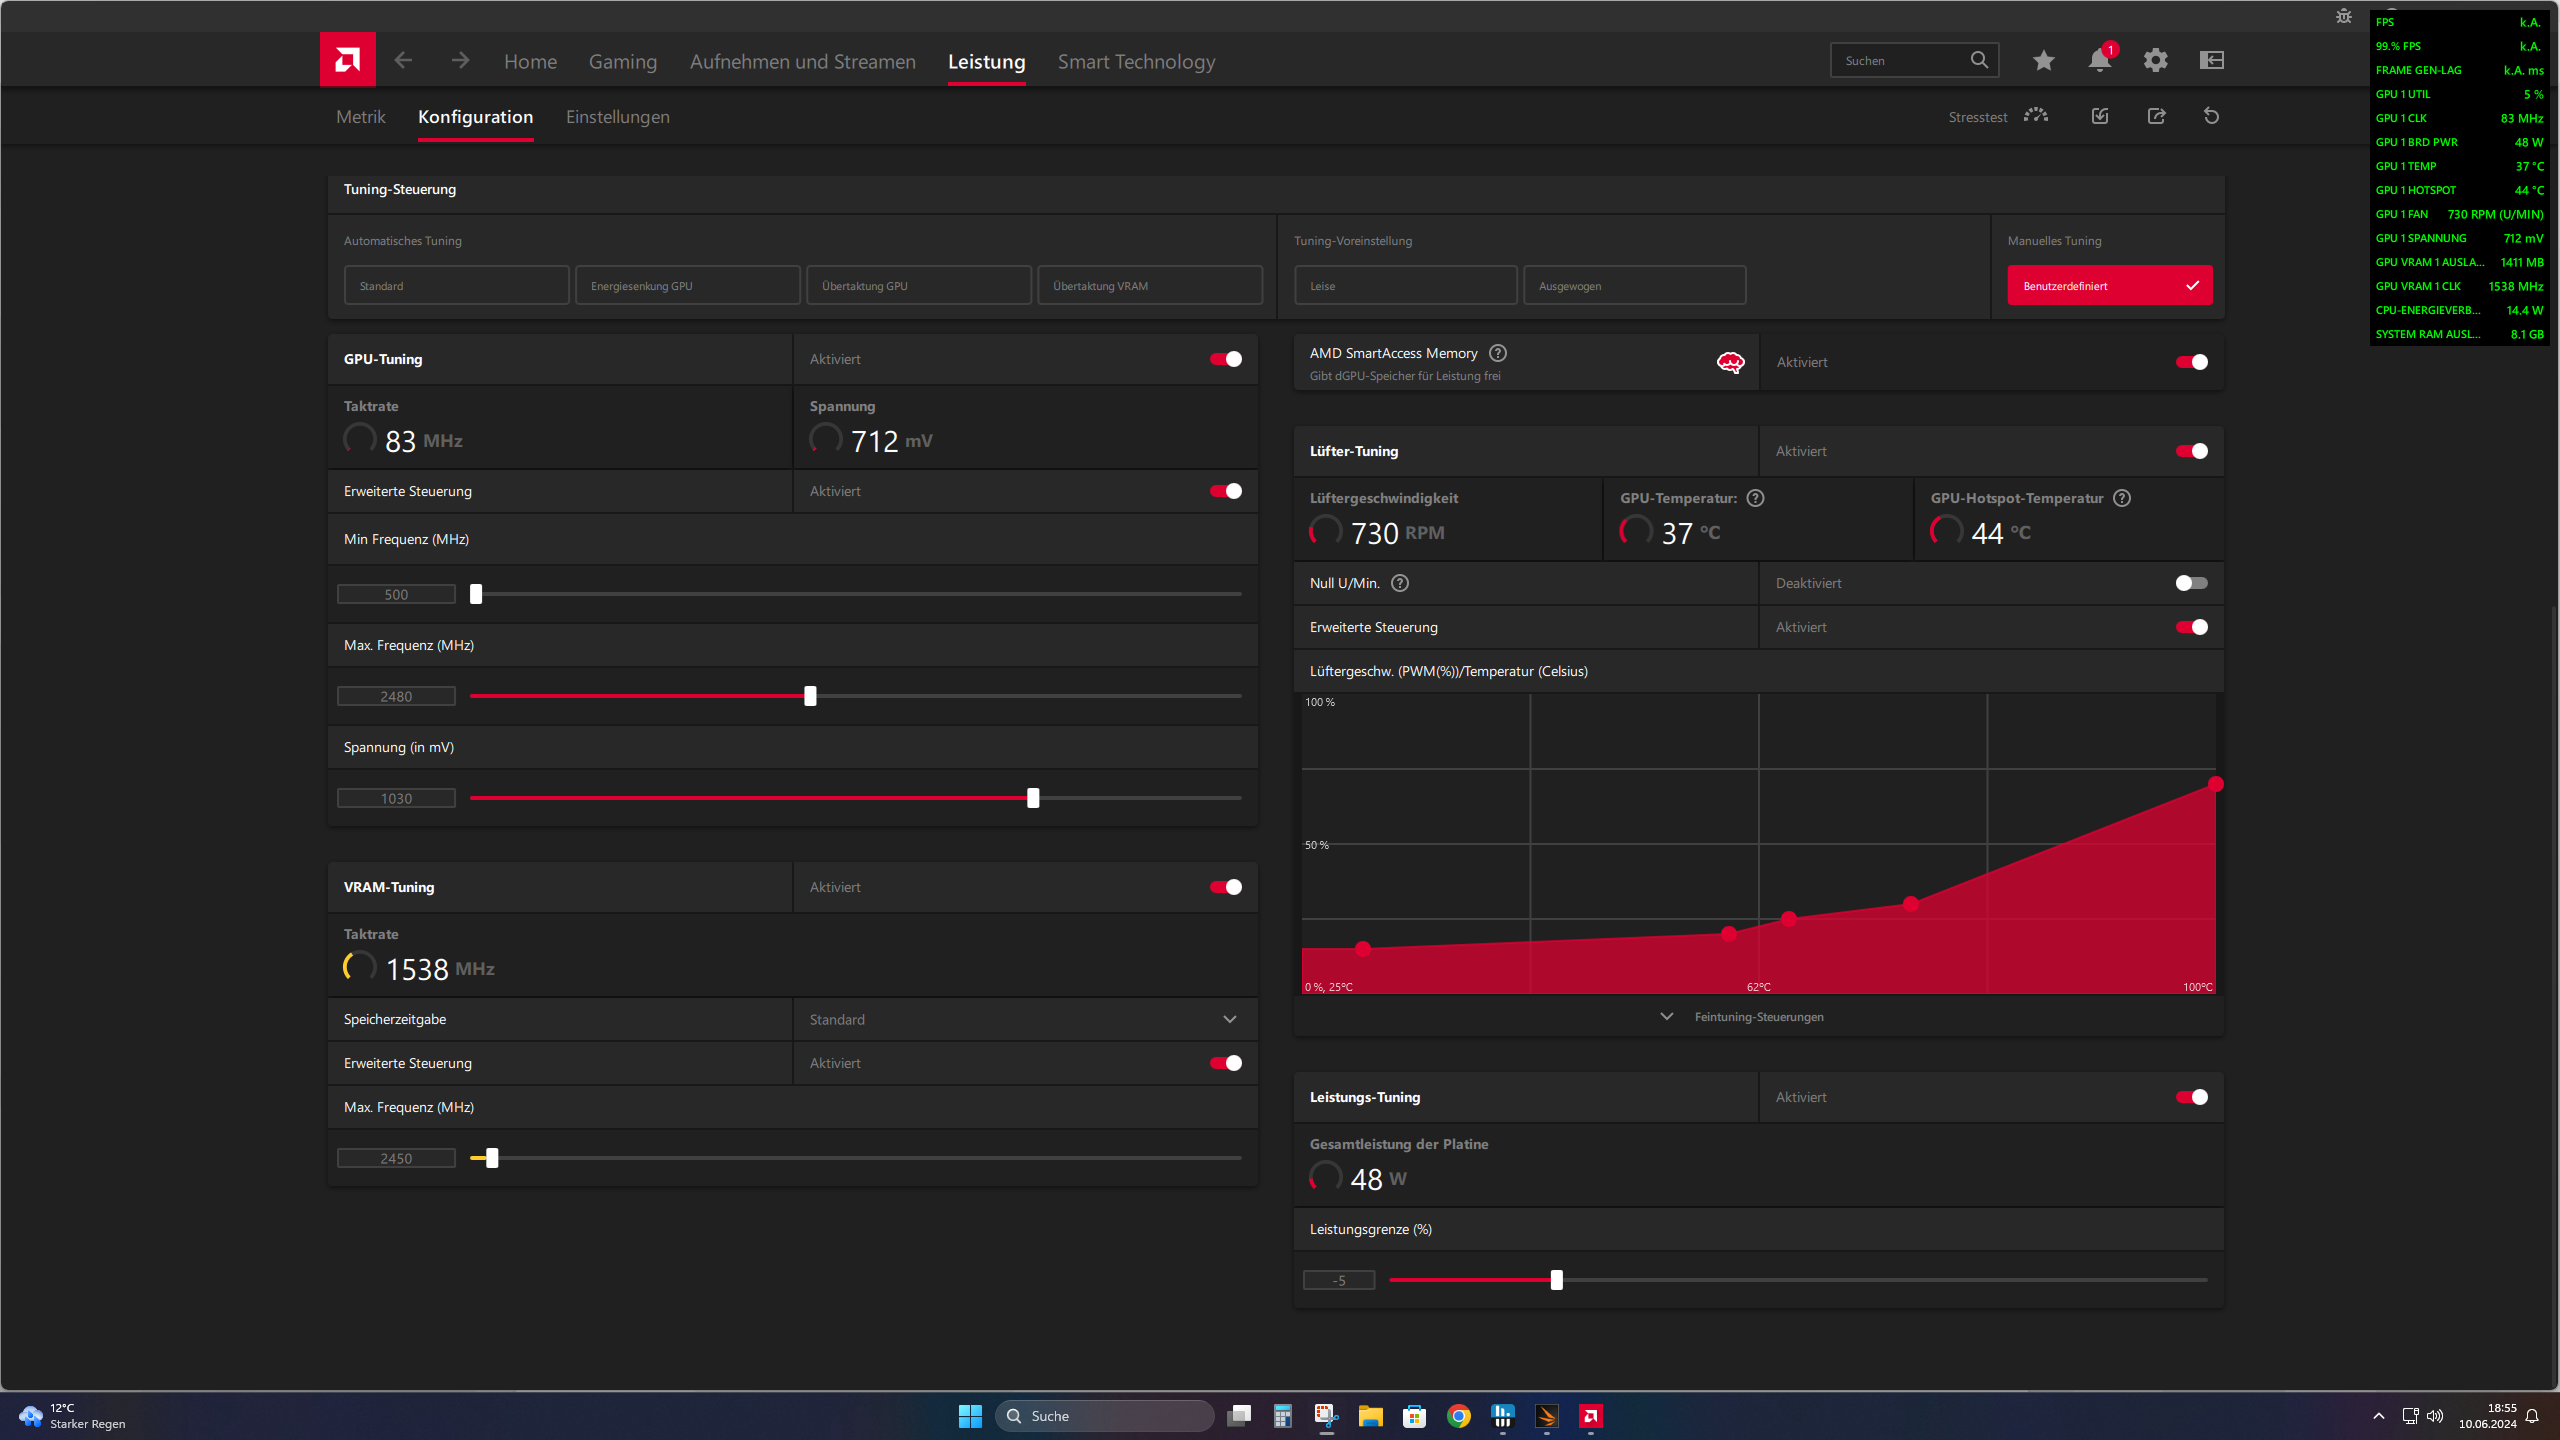The image size is (2560, 1440).
Task: Turn off AMD SmartAccess Memory toggle
Action: [2191, 362]
